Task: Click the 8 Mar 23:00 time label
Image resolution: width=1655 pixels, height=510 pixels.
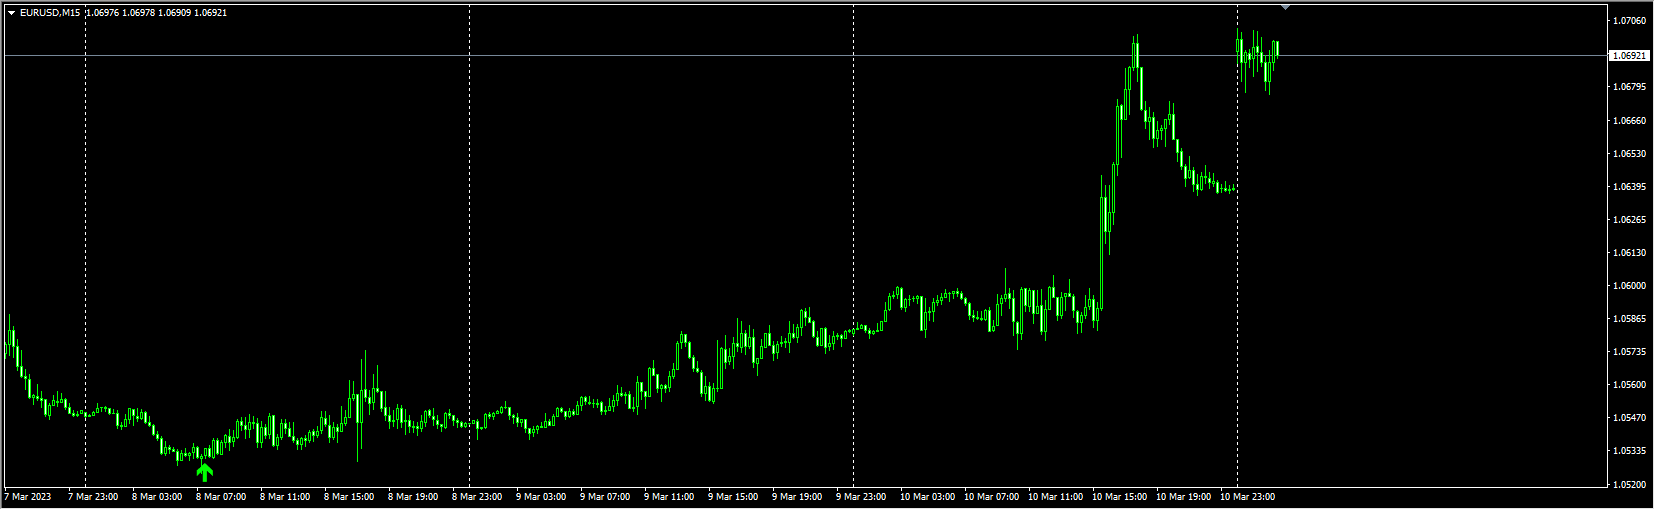Action: [477, 497]
